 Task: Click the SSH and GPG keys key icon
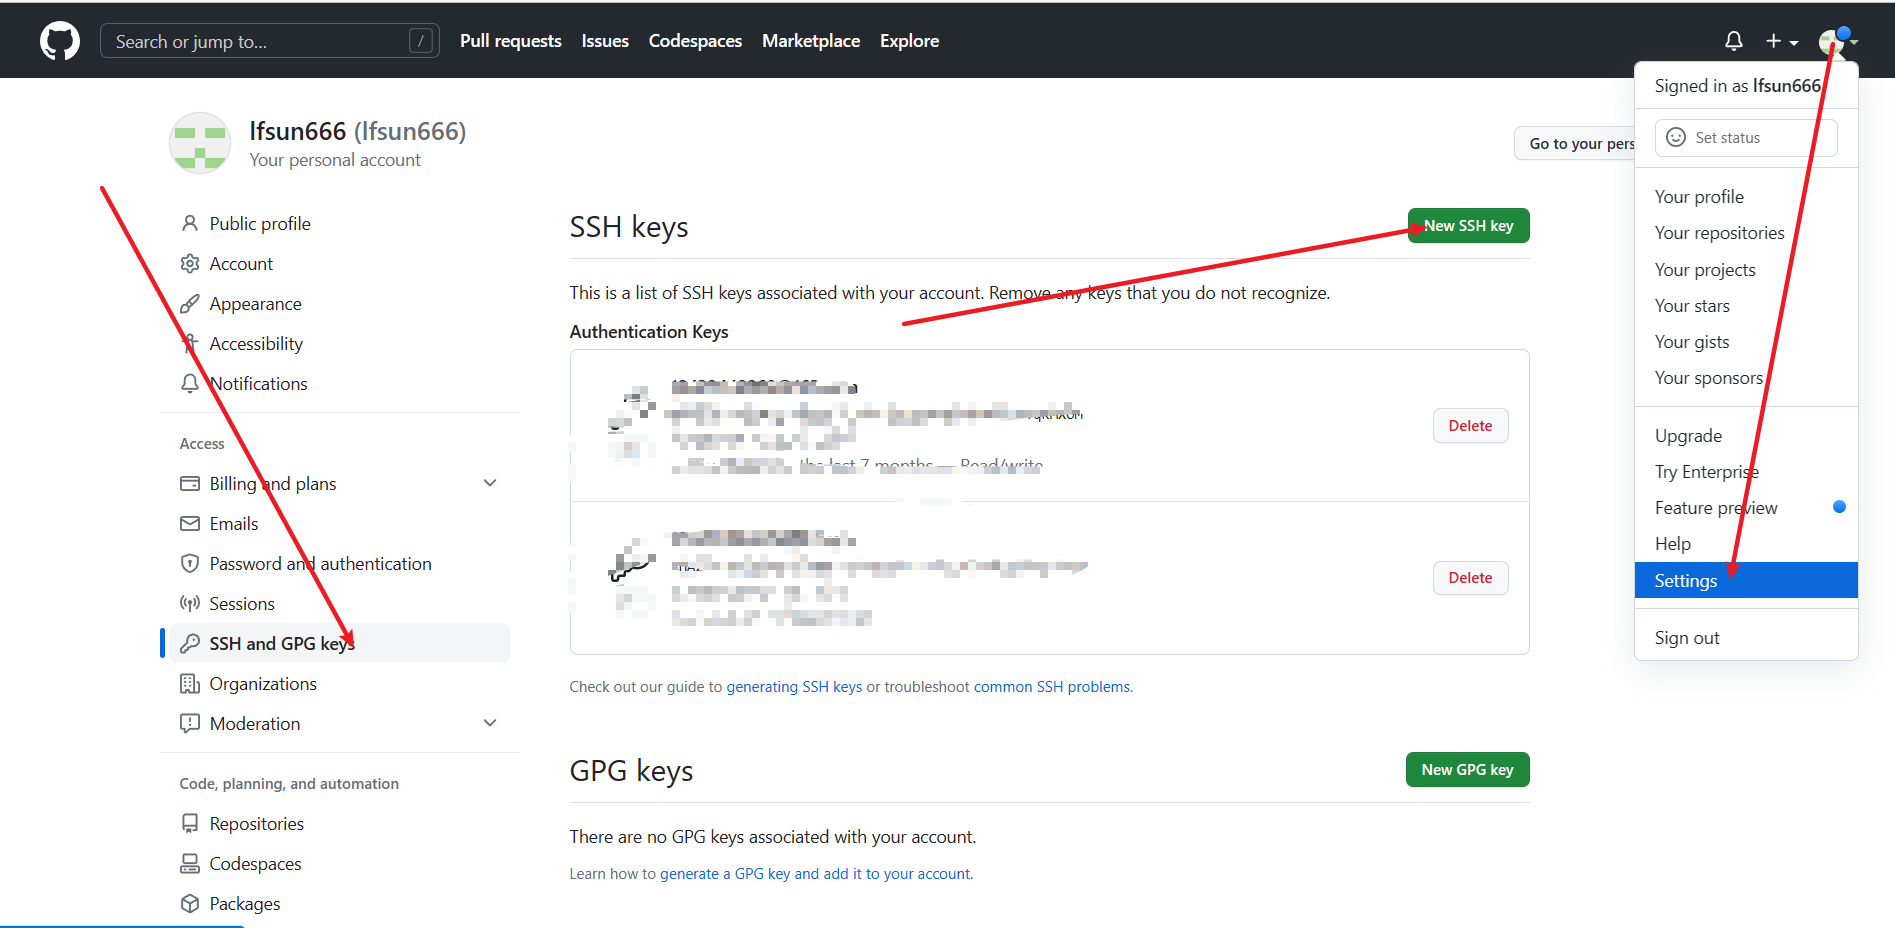(190, 643)
